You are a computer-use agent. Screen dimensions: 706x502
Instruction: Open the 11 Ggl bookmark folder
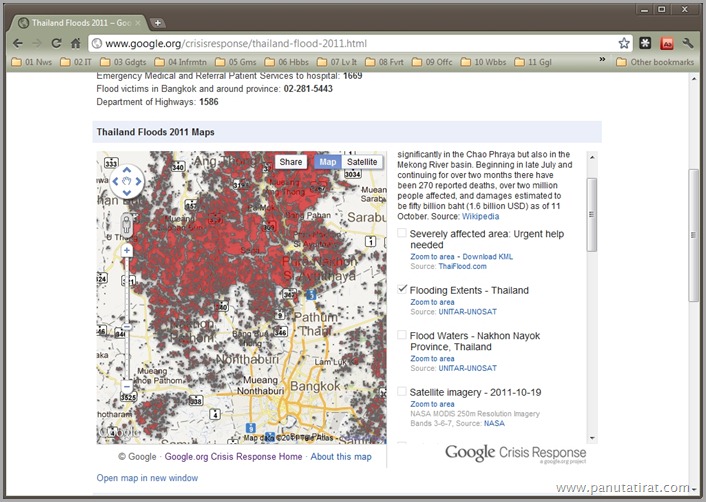[x=533, y=62]
